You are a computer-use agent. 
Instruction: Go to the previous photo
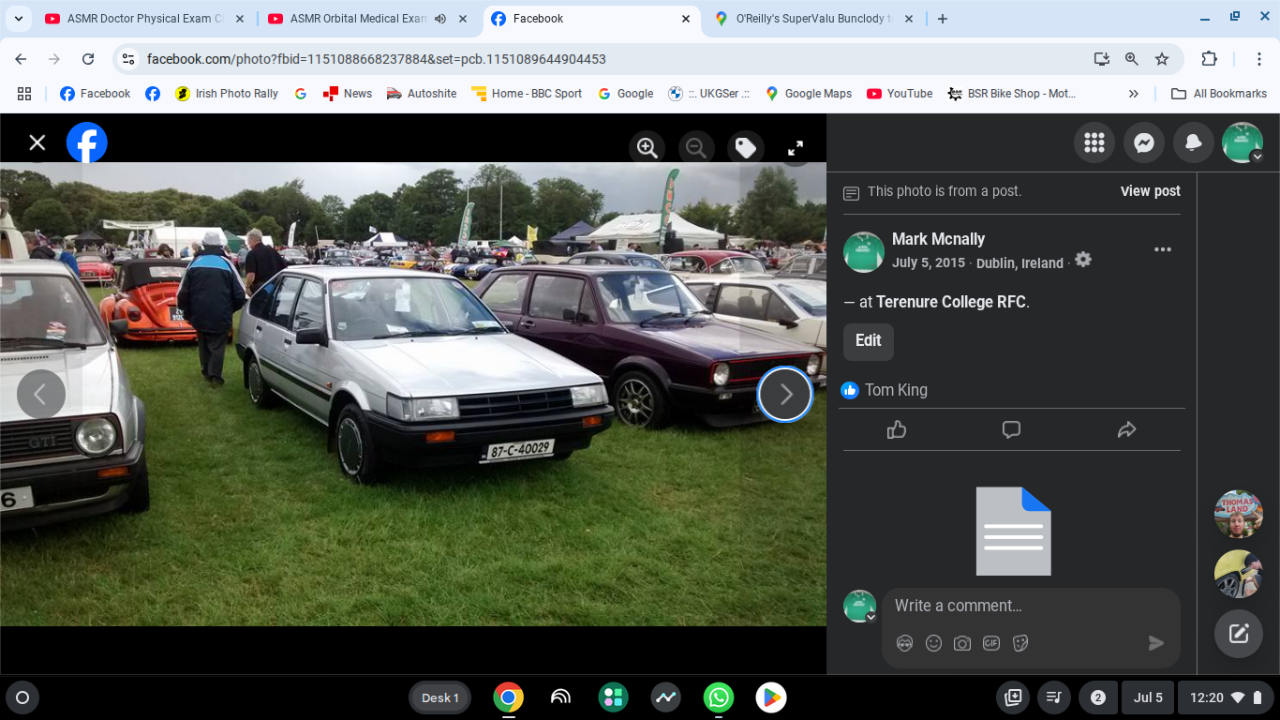pyautogui.click(x=41, y=395)
